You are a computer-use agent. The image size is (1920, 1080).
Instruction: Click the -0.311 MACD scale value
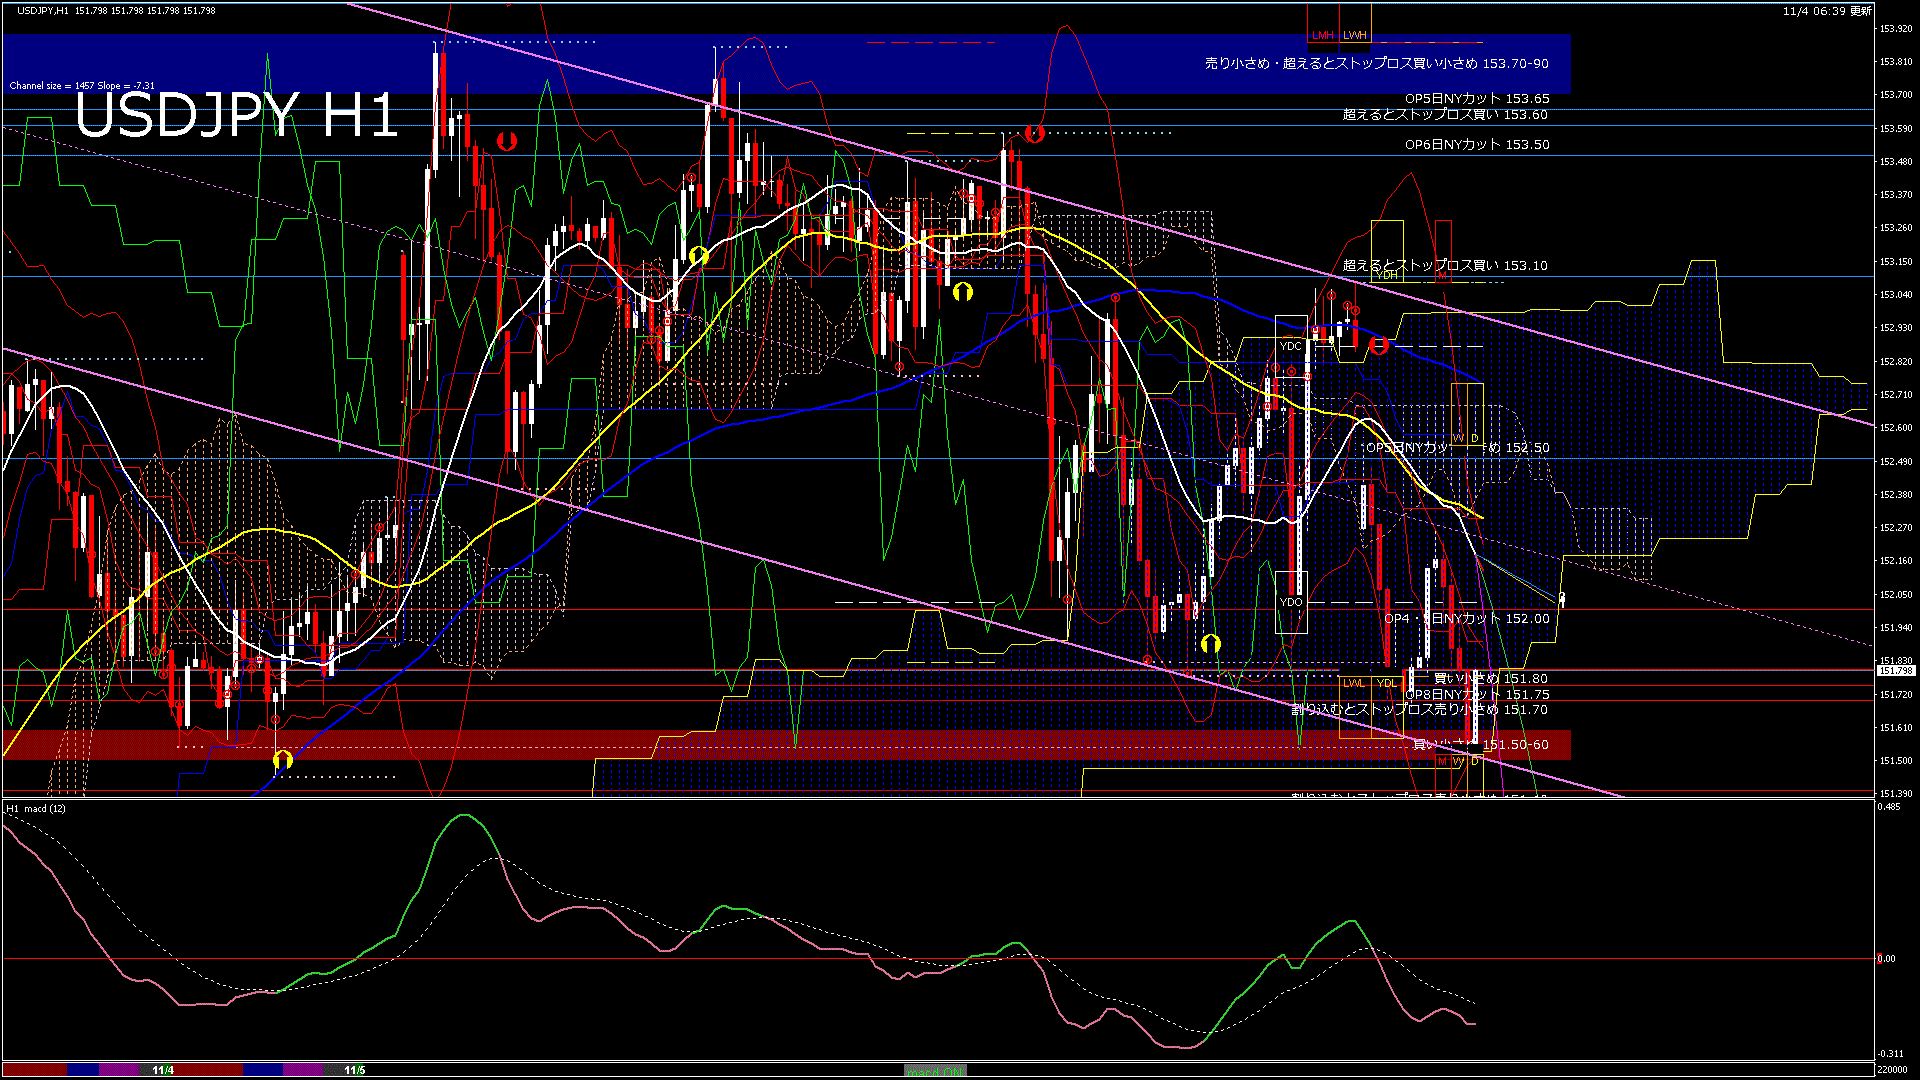tap(1891, 1054)
